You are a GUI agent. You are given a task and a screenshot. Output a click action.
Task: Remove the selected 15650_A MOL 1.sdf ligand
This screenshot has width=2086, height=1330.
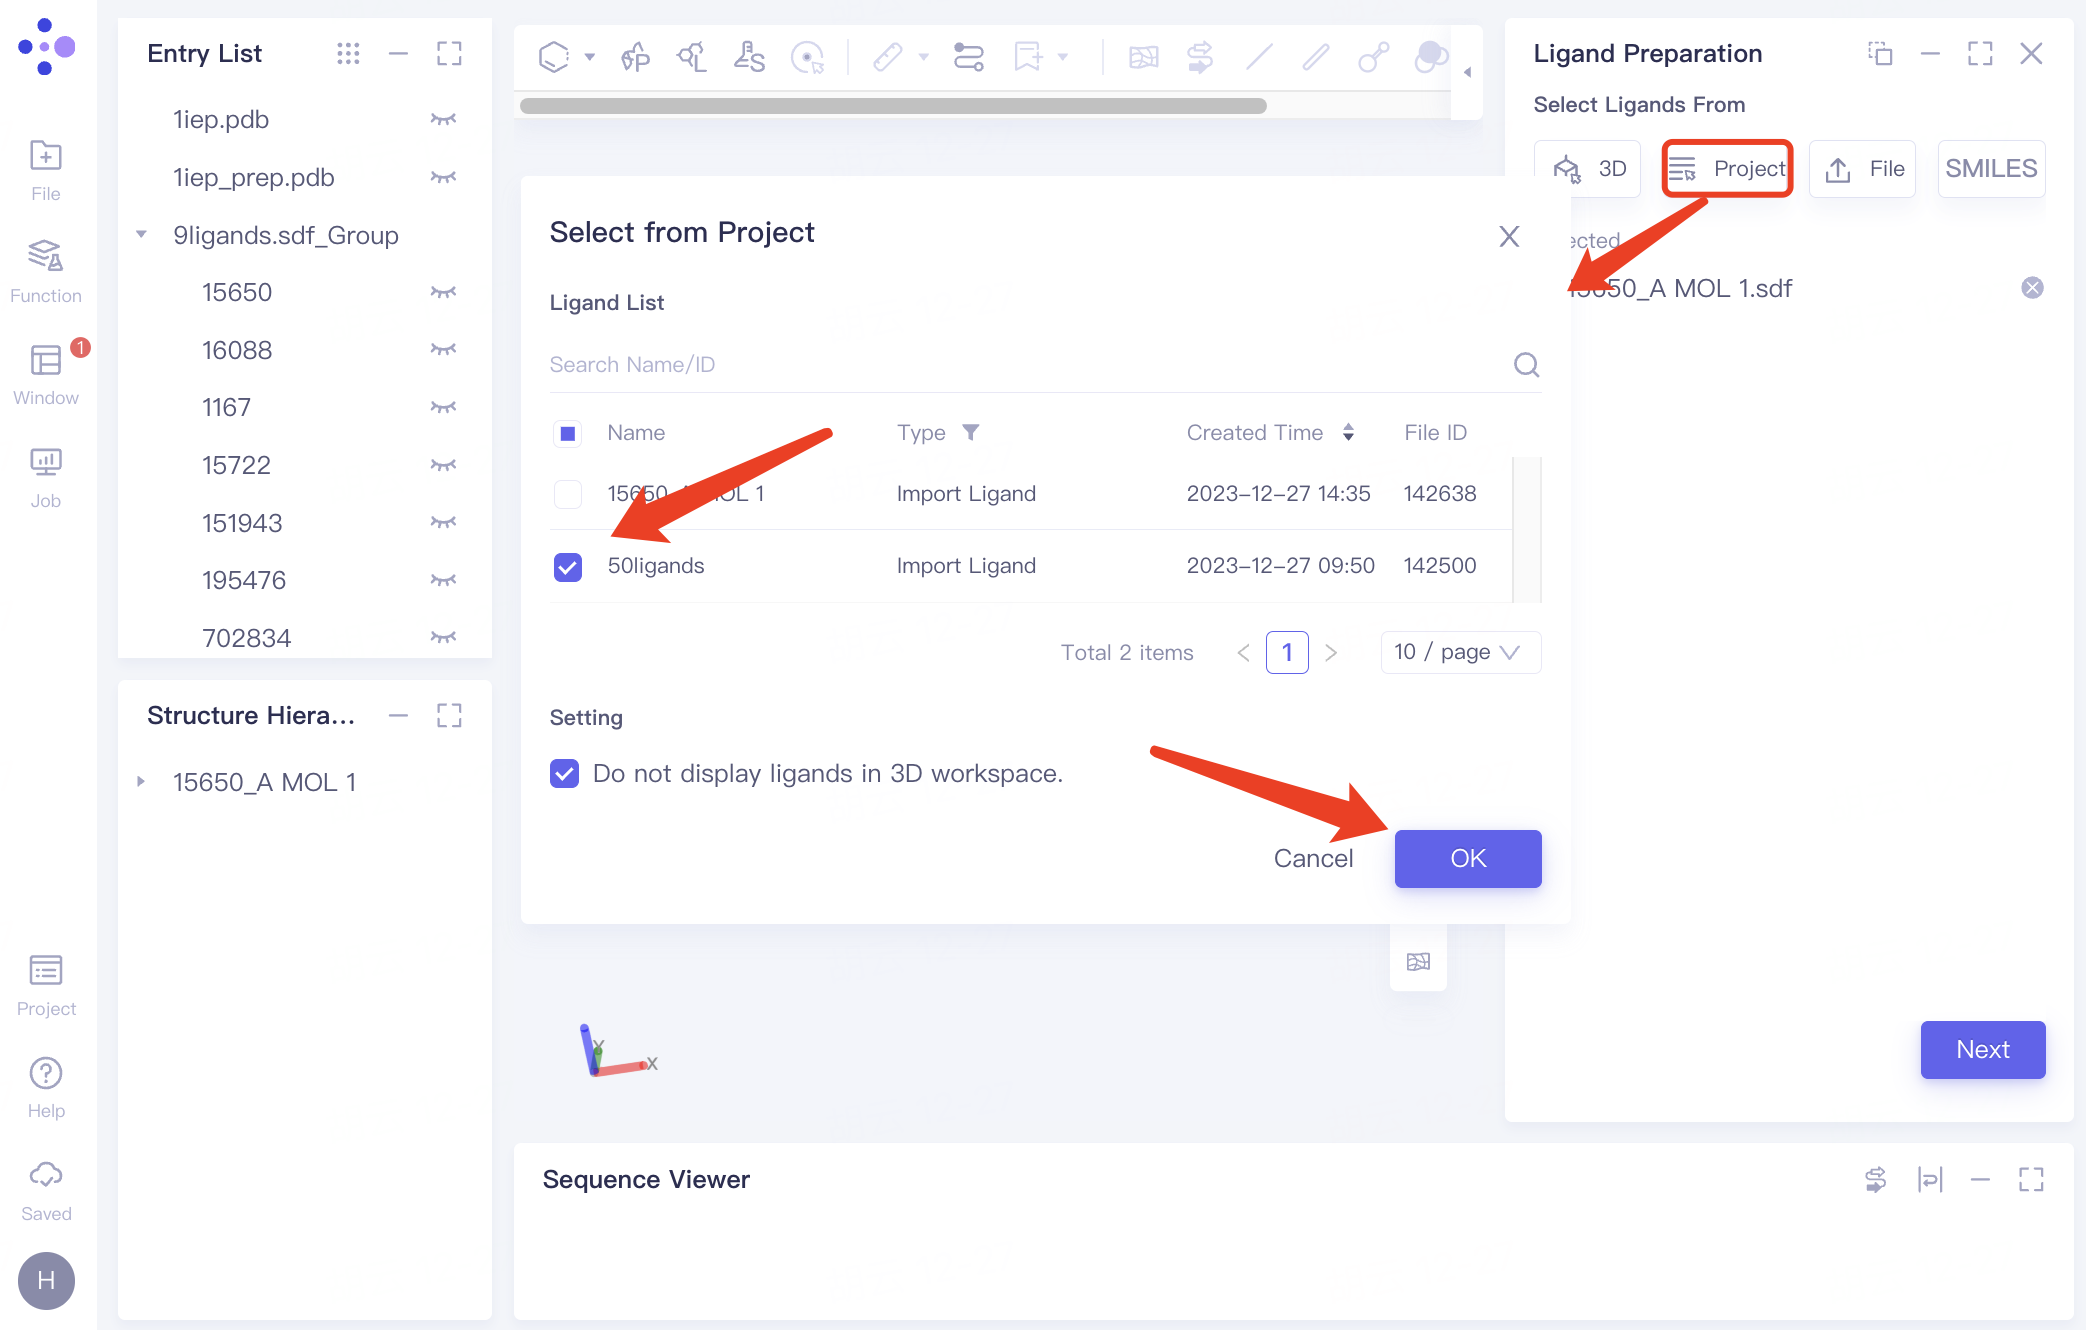click(x=2032, y=288)
